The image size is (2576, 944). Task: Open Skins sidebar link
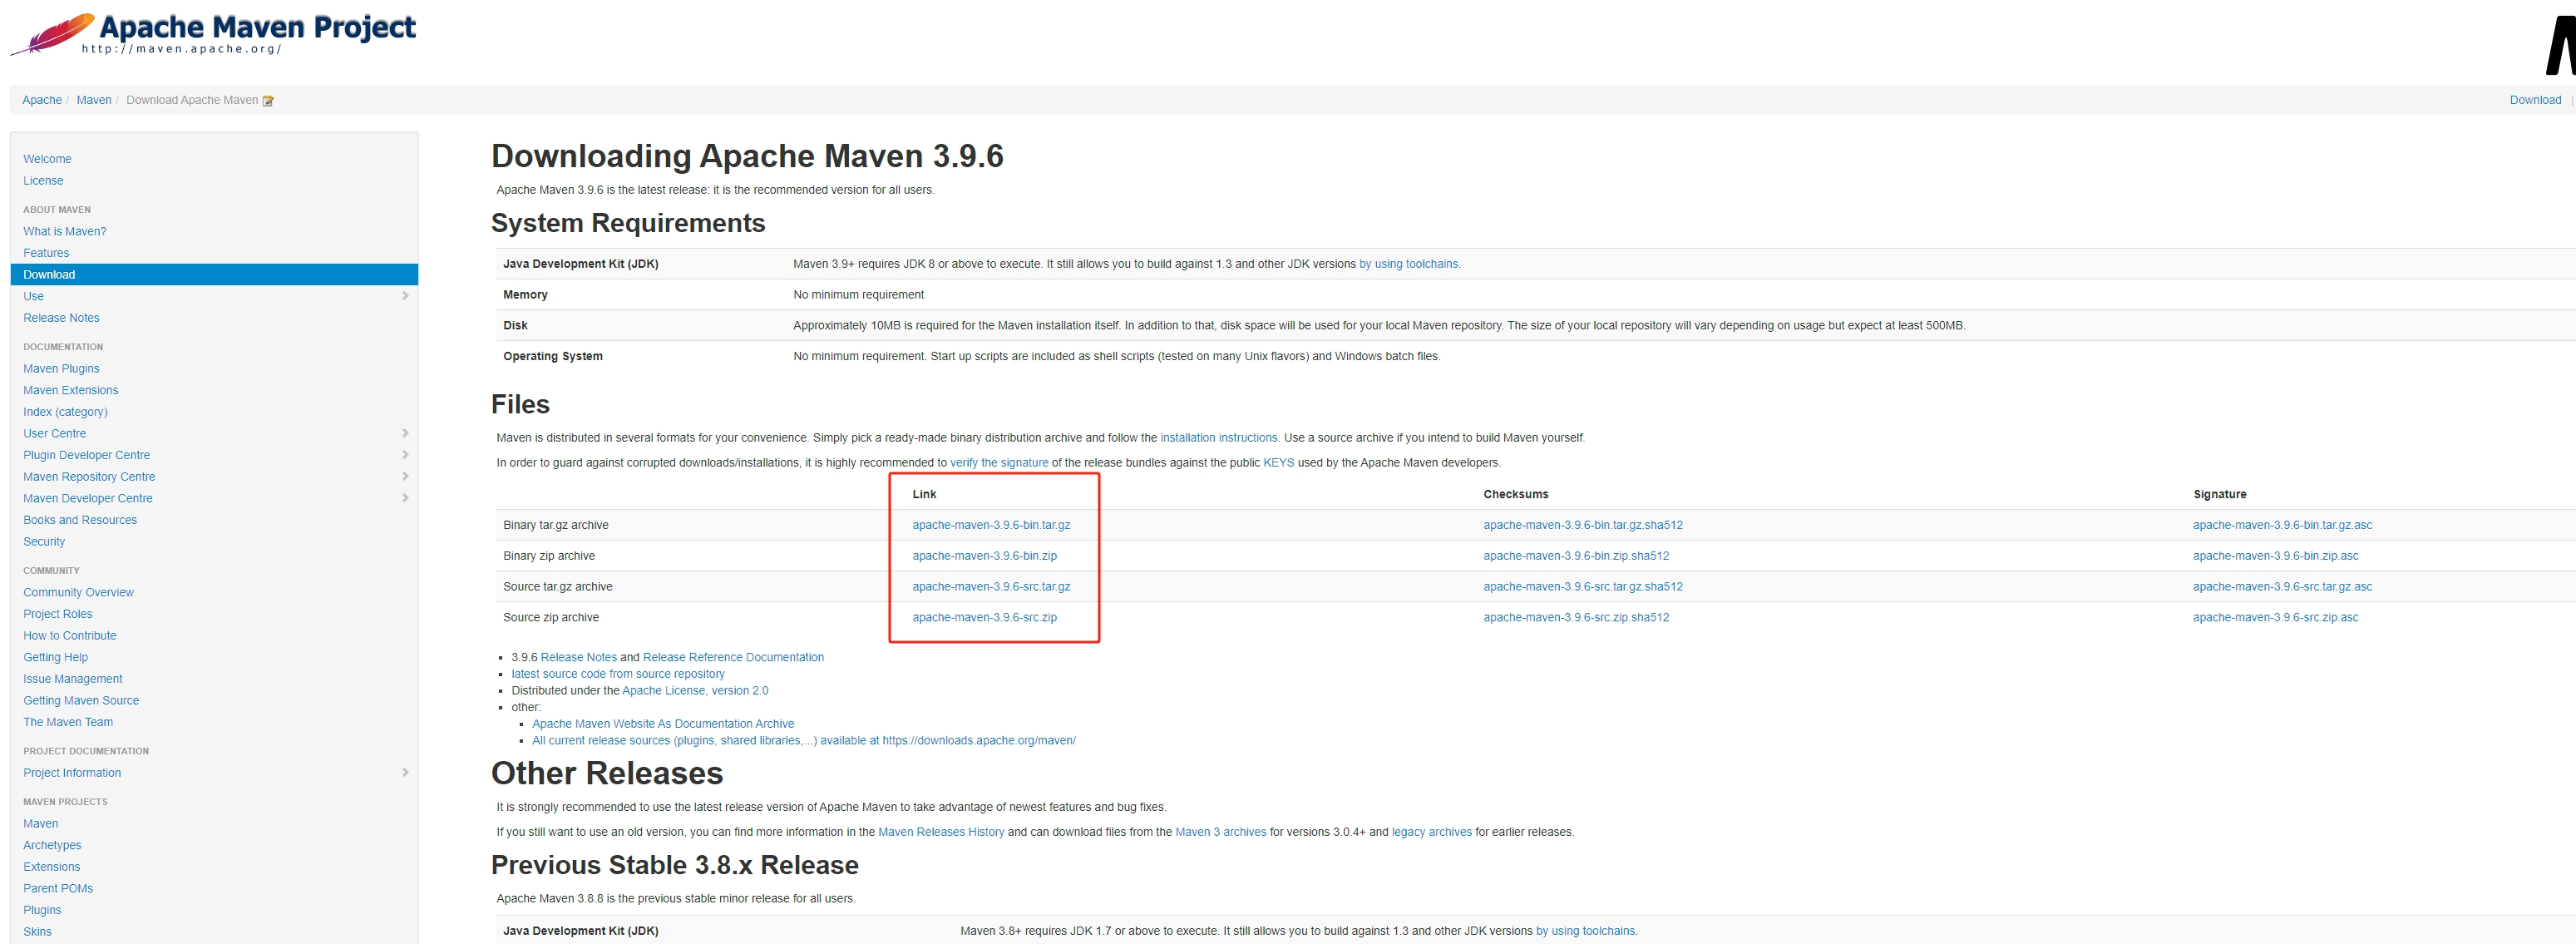37,932
